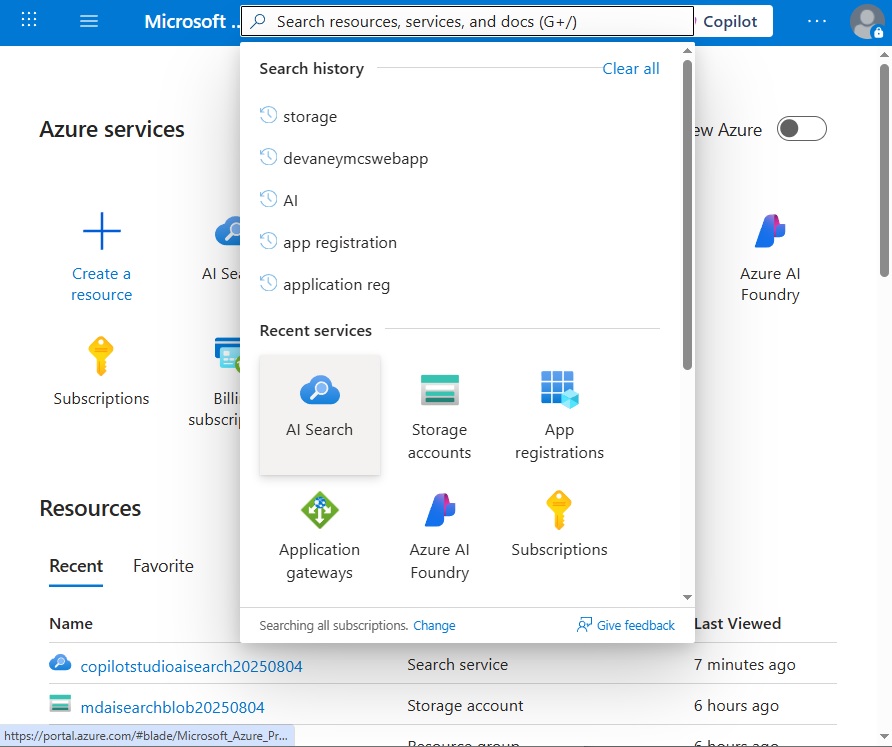Click the Microsoft Azure portal title

click(x=192, y=22)
